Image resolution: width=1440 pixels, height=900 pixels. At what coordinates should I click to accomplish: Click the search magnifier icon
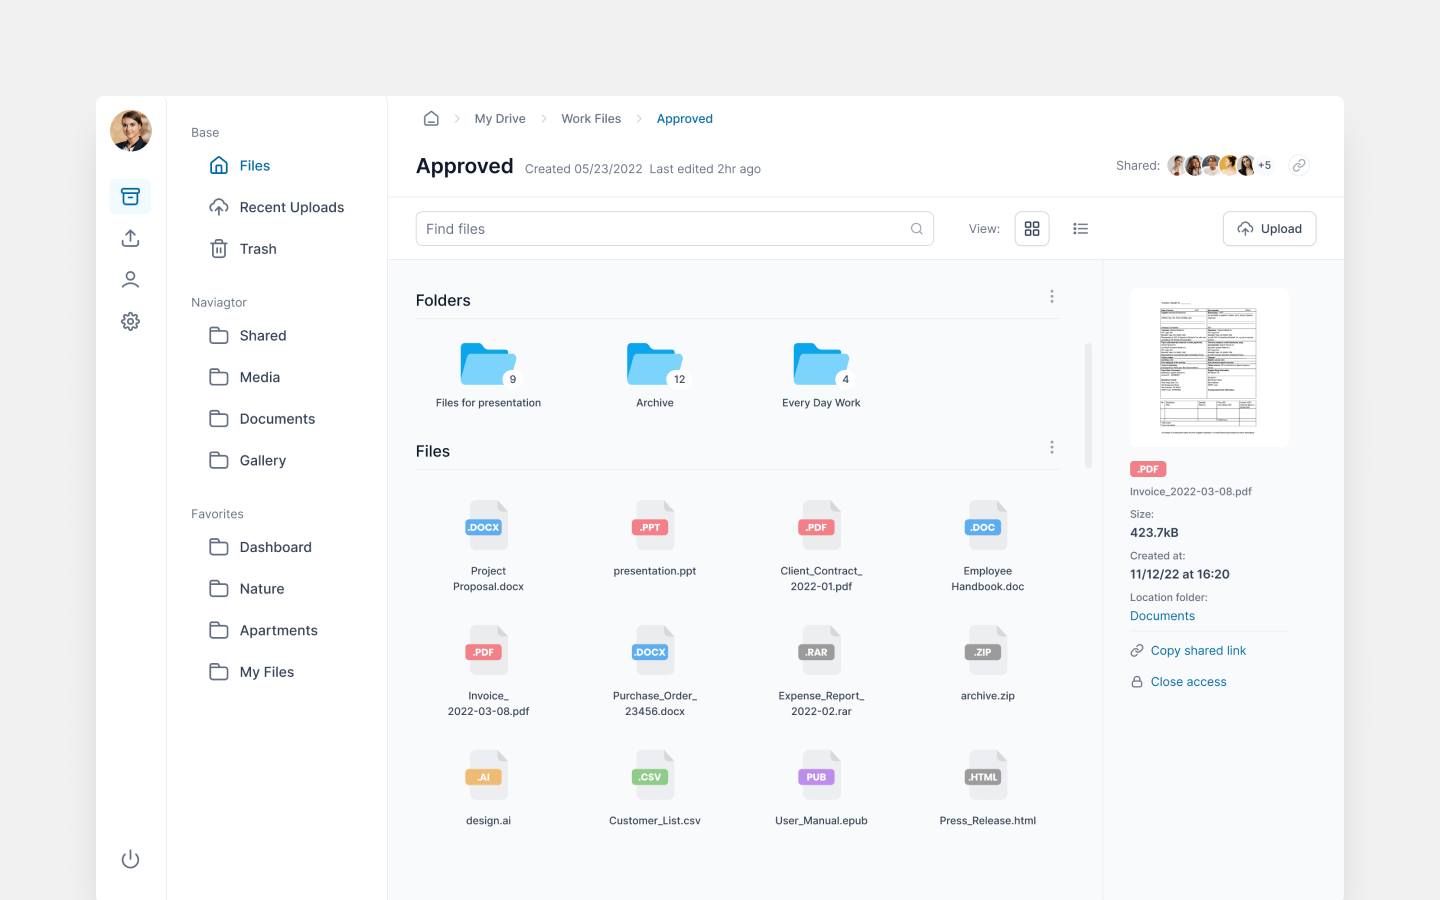[916, 229]
